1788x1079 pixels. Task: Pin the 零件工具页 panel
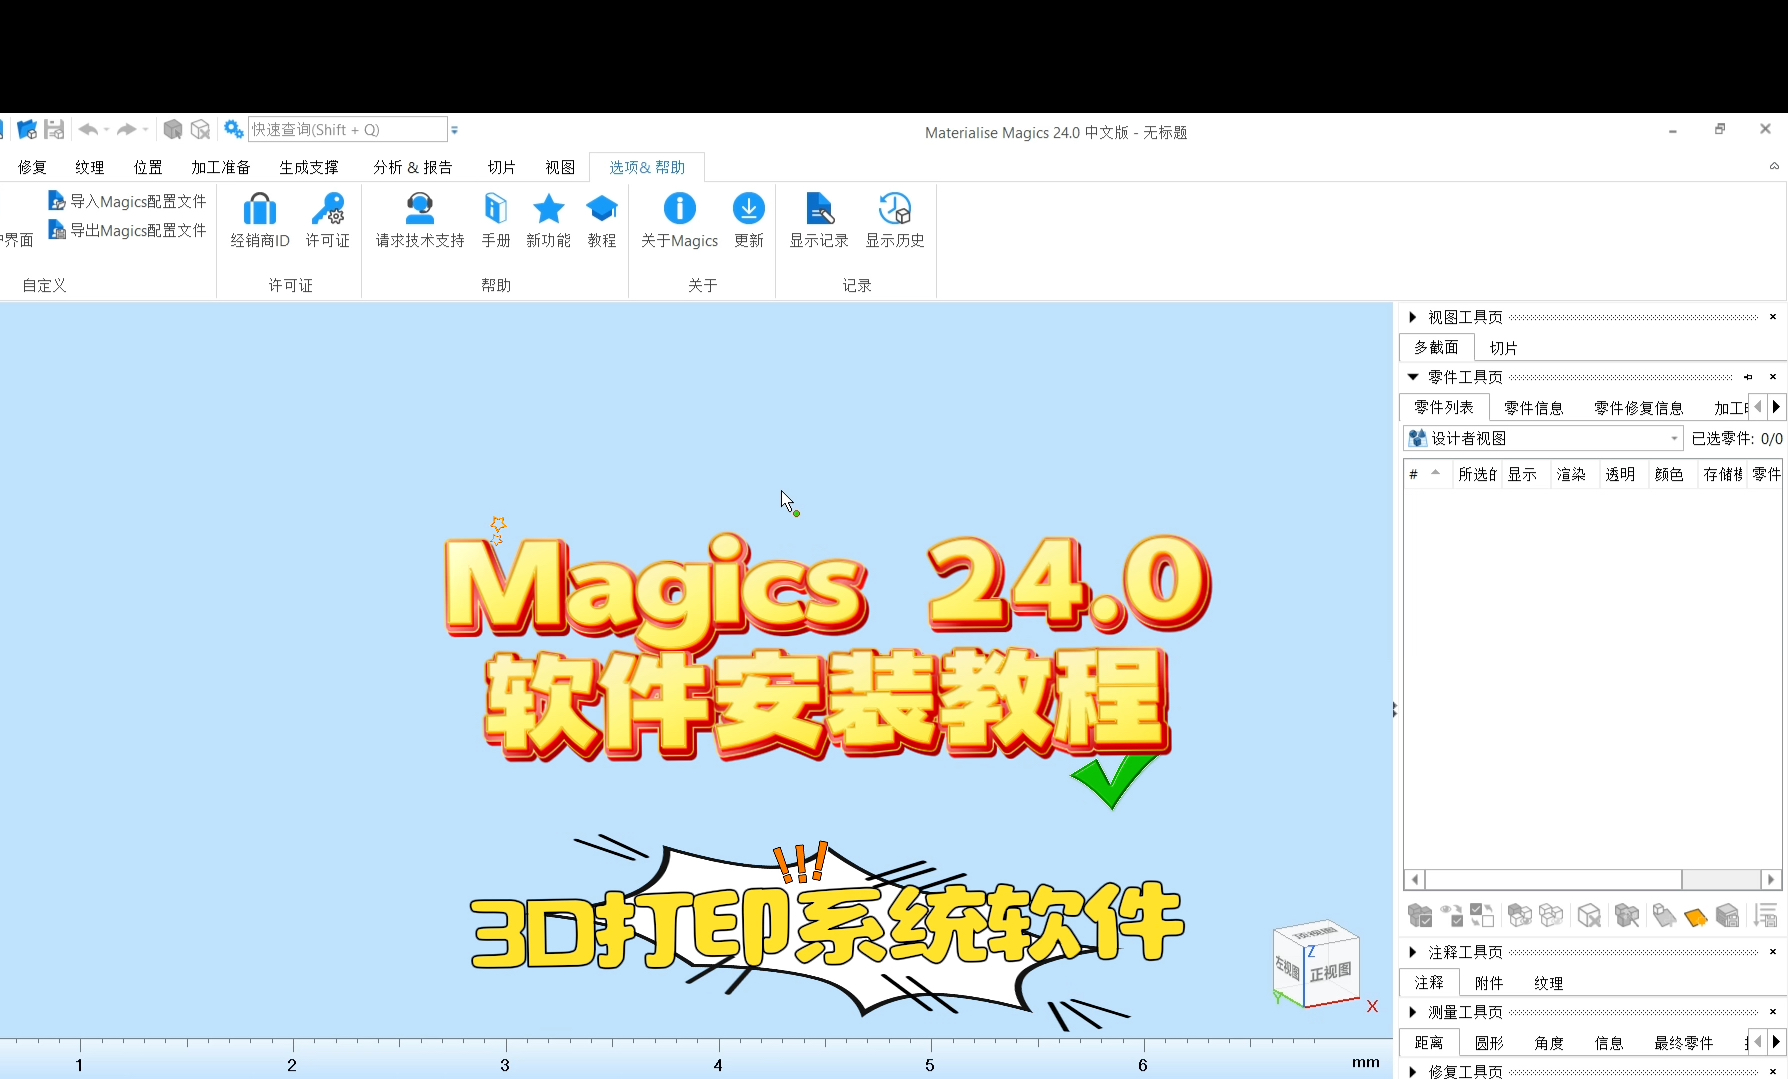point(1748,377)
